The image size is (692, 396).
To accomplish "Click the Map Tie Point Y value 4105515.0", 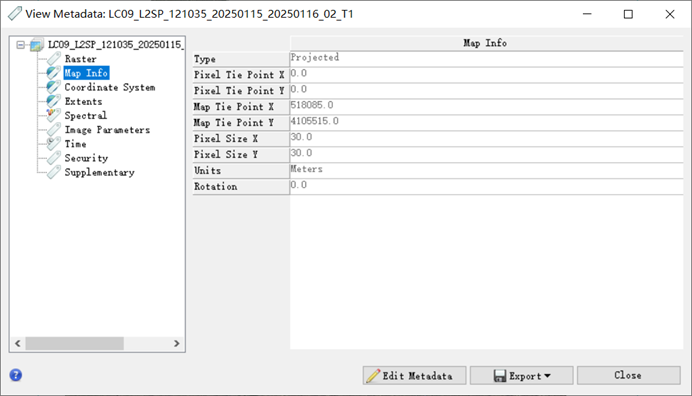I will pos(486,122).
